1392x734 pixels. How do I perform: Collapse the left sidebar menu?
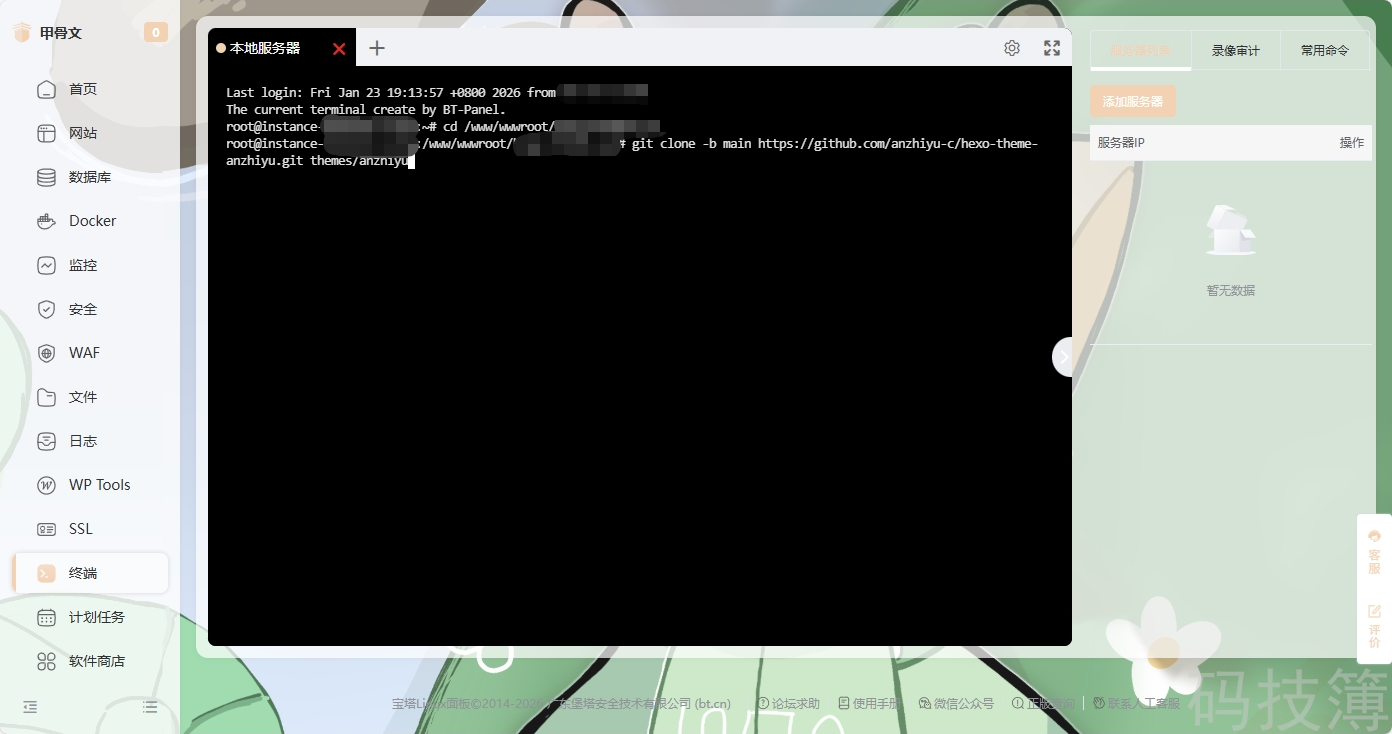pyautogui.click(x=30, y=707)
